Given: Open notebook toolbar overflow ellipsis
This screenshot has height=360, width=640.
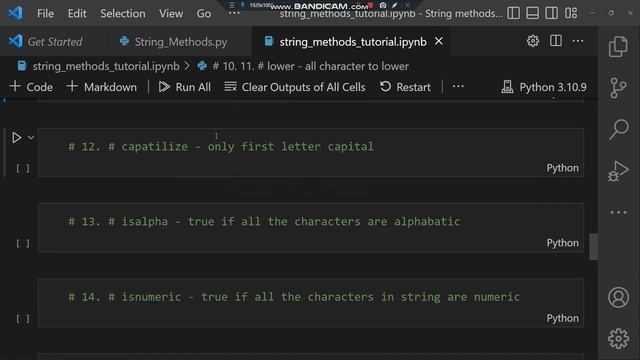Looking at the screenshot, I should pos(458,87).
